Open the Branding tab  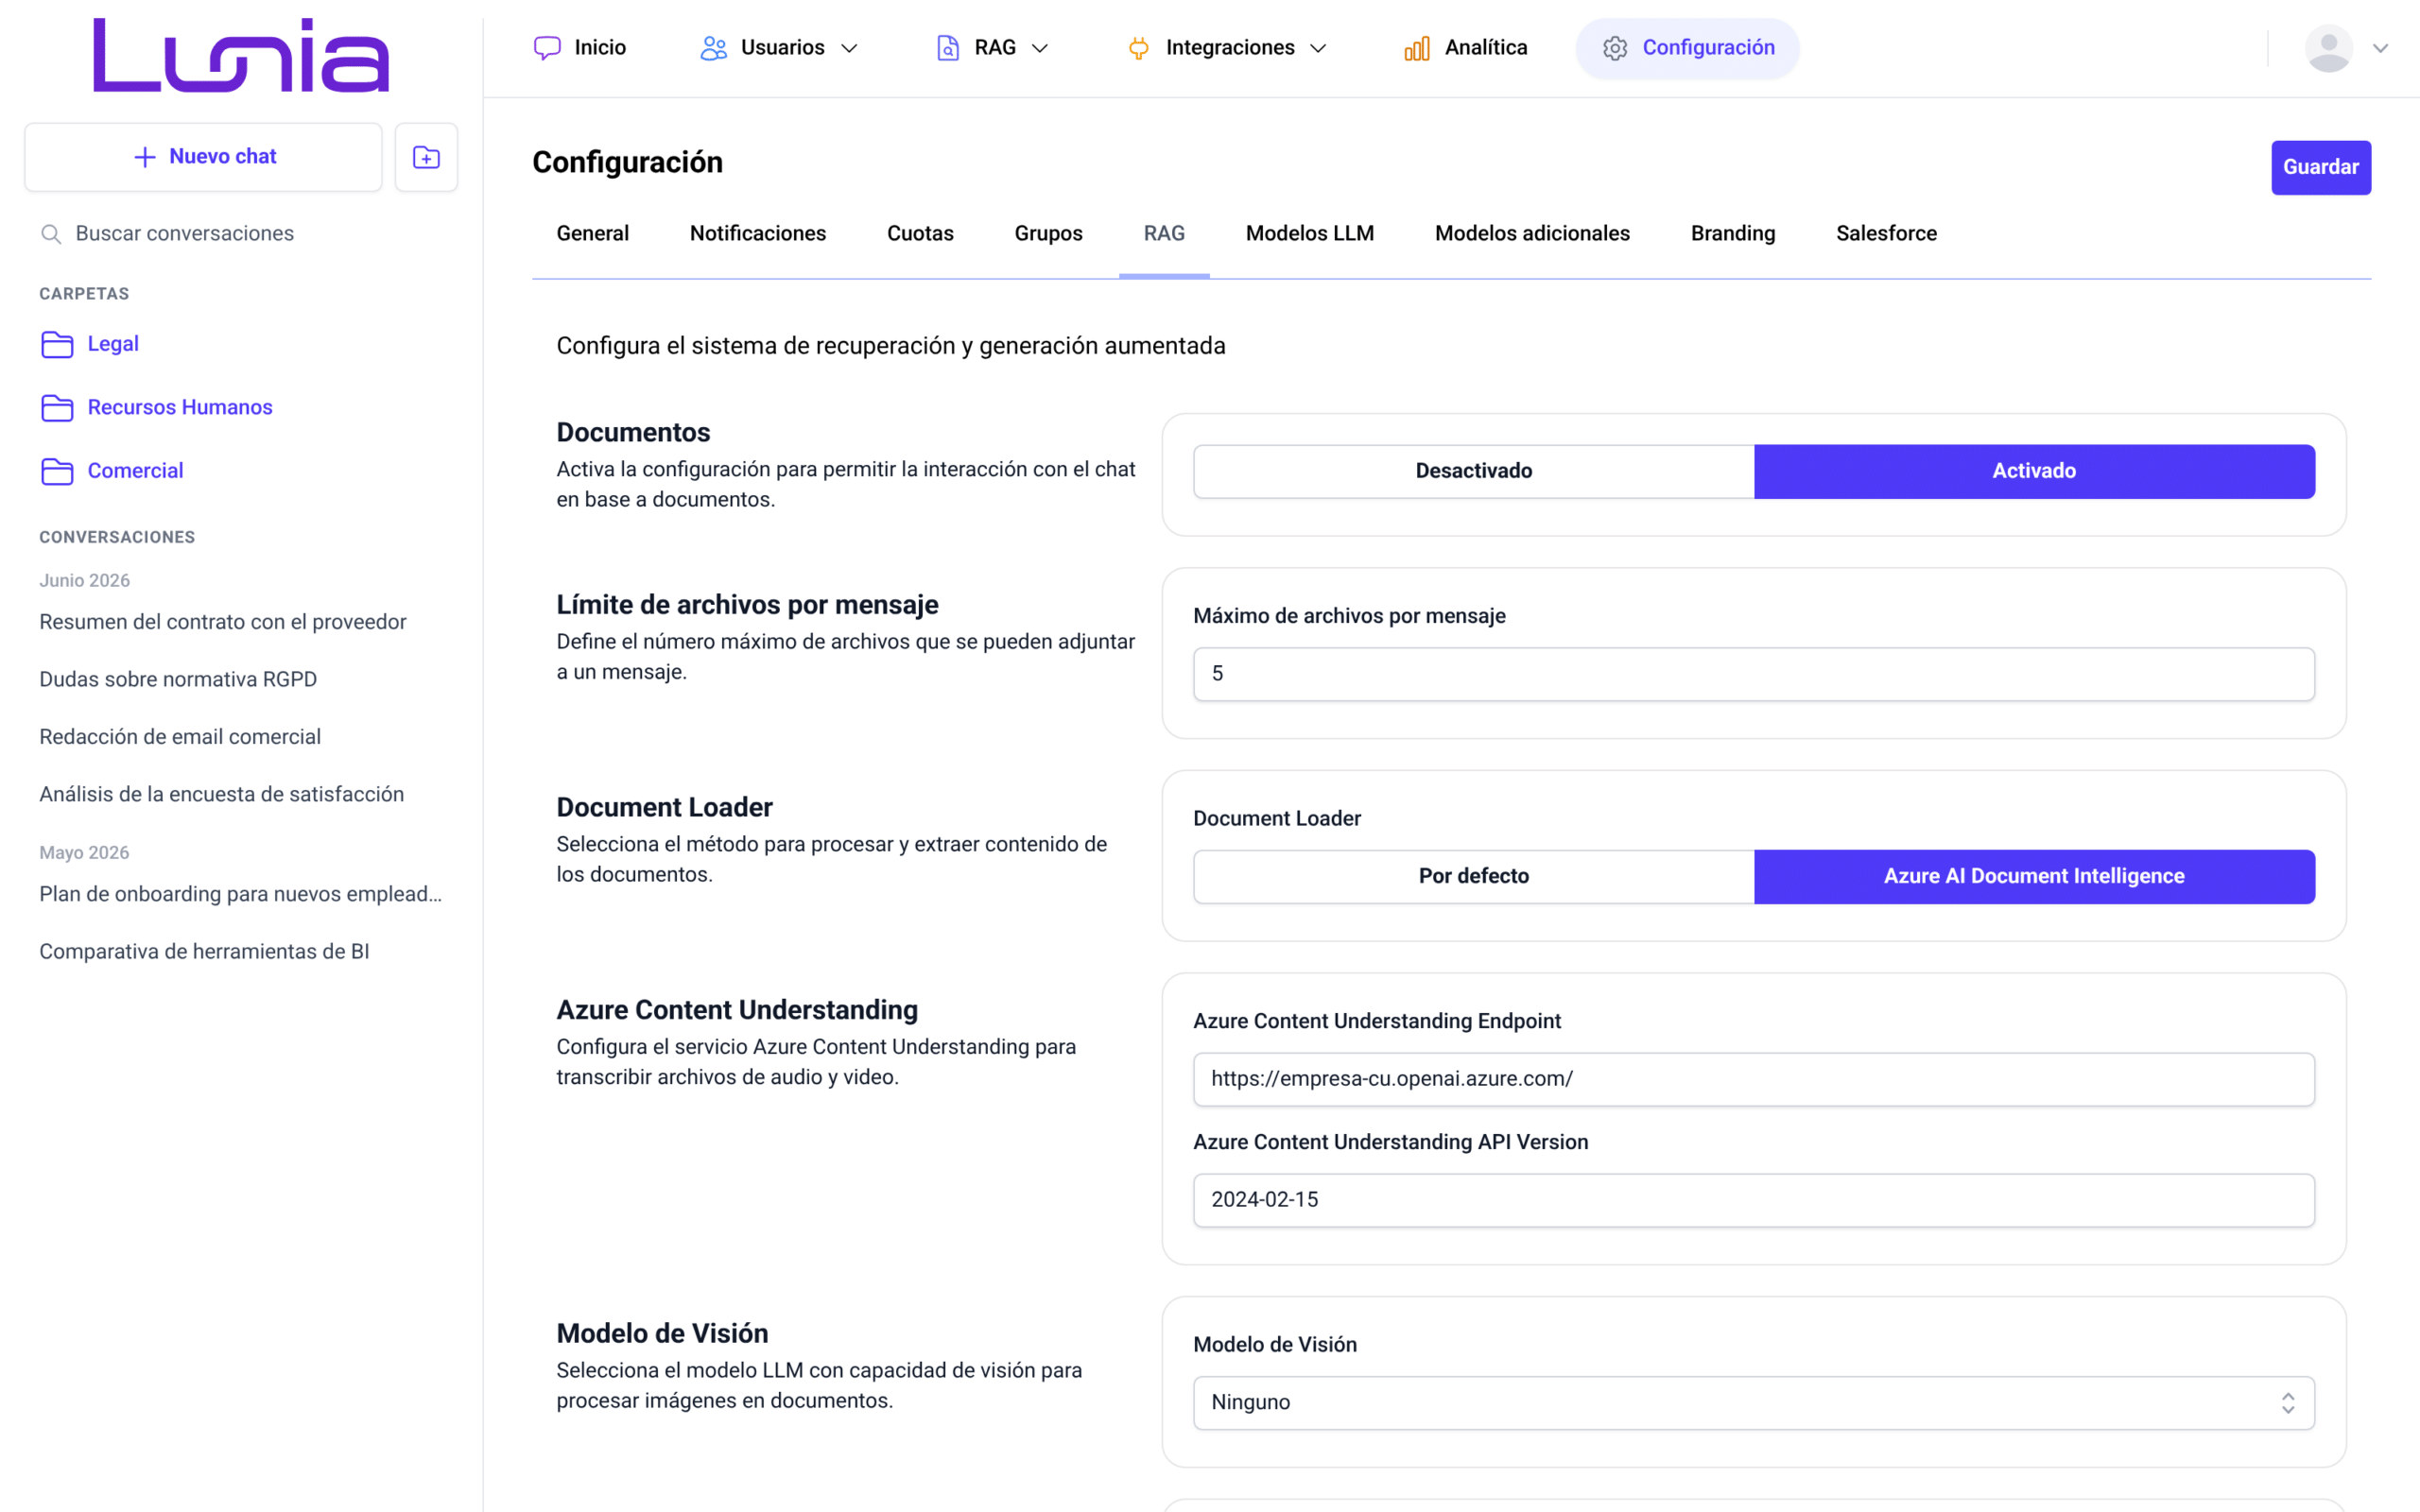(x=1733, y=233)
